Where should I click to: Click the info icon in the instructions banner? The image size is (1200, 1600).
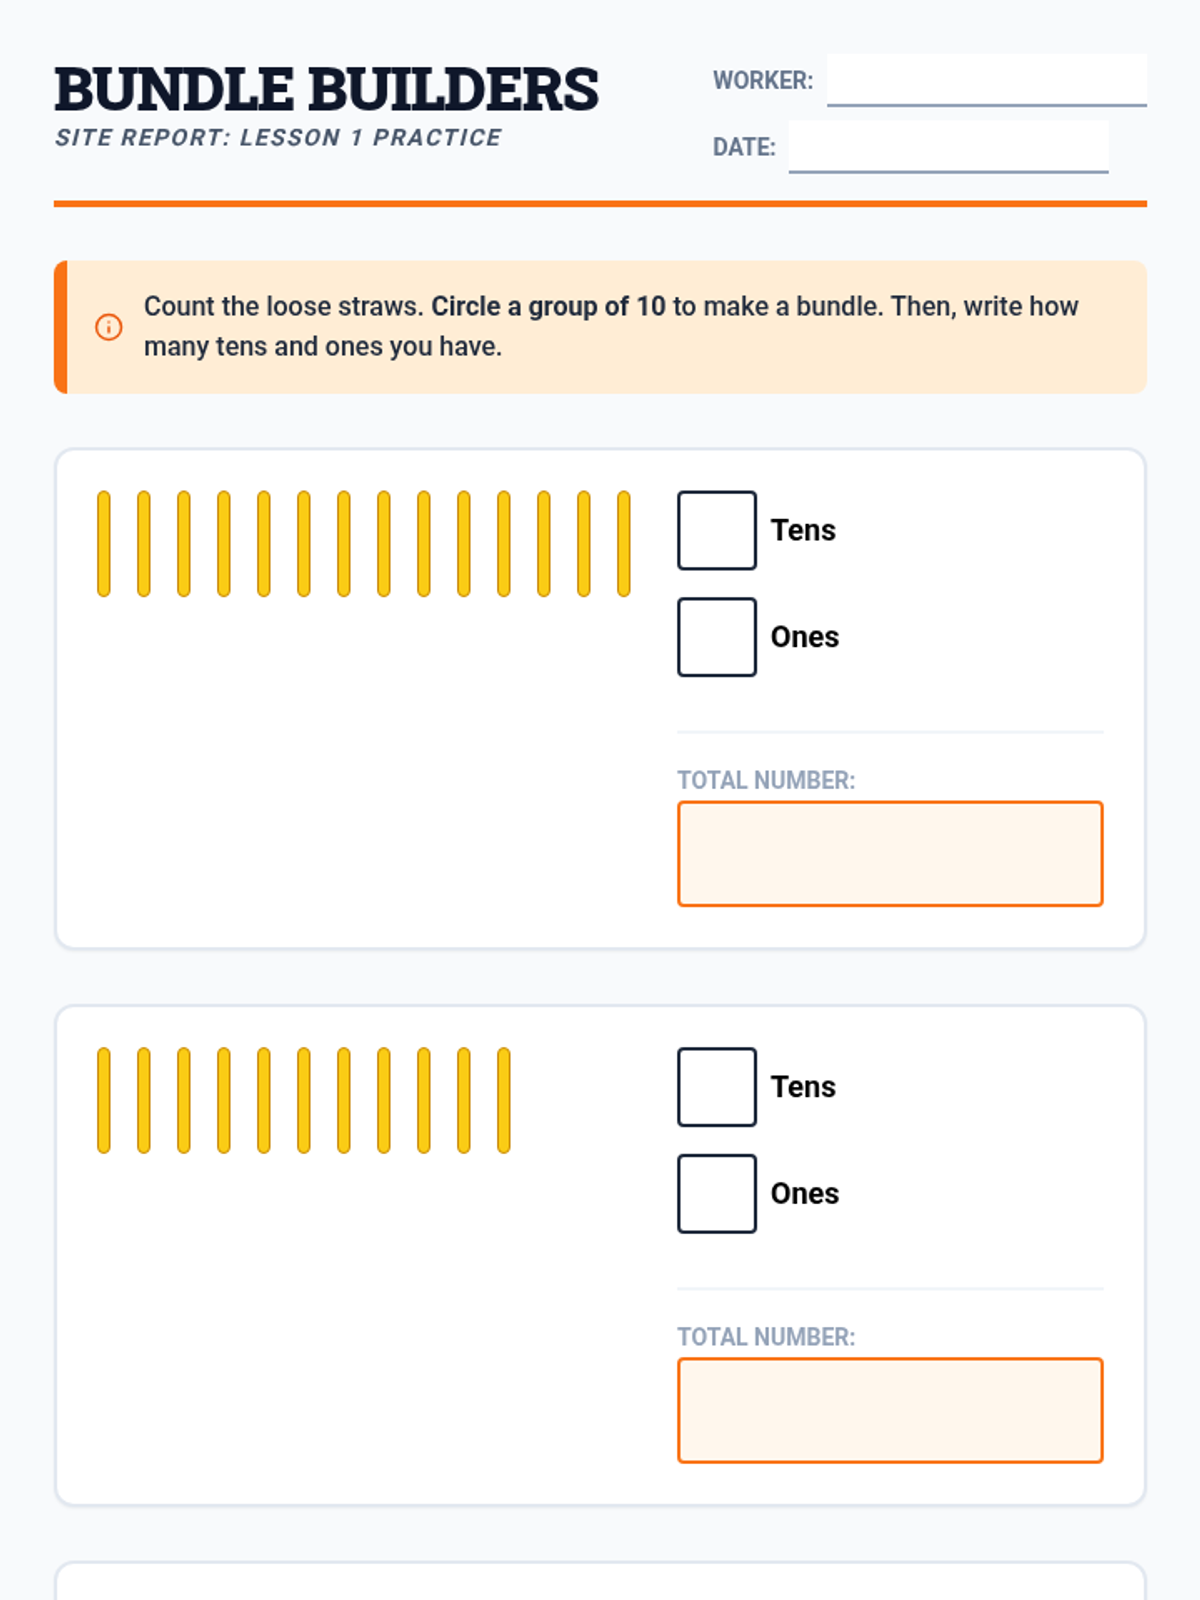109,327
